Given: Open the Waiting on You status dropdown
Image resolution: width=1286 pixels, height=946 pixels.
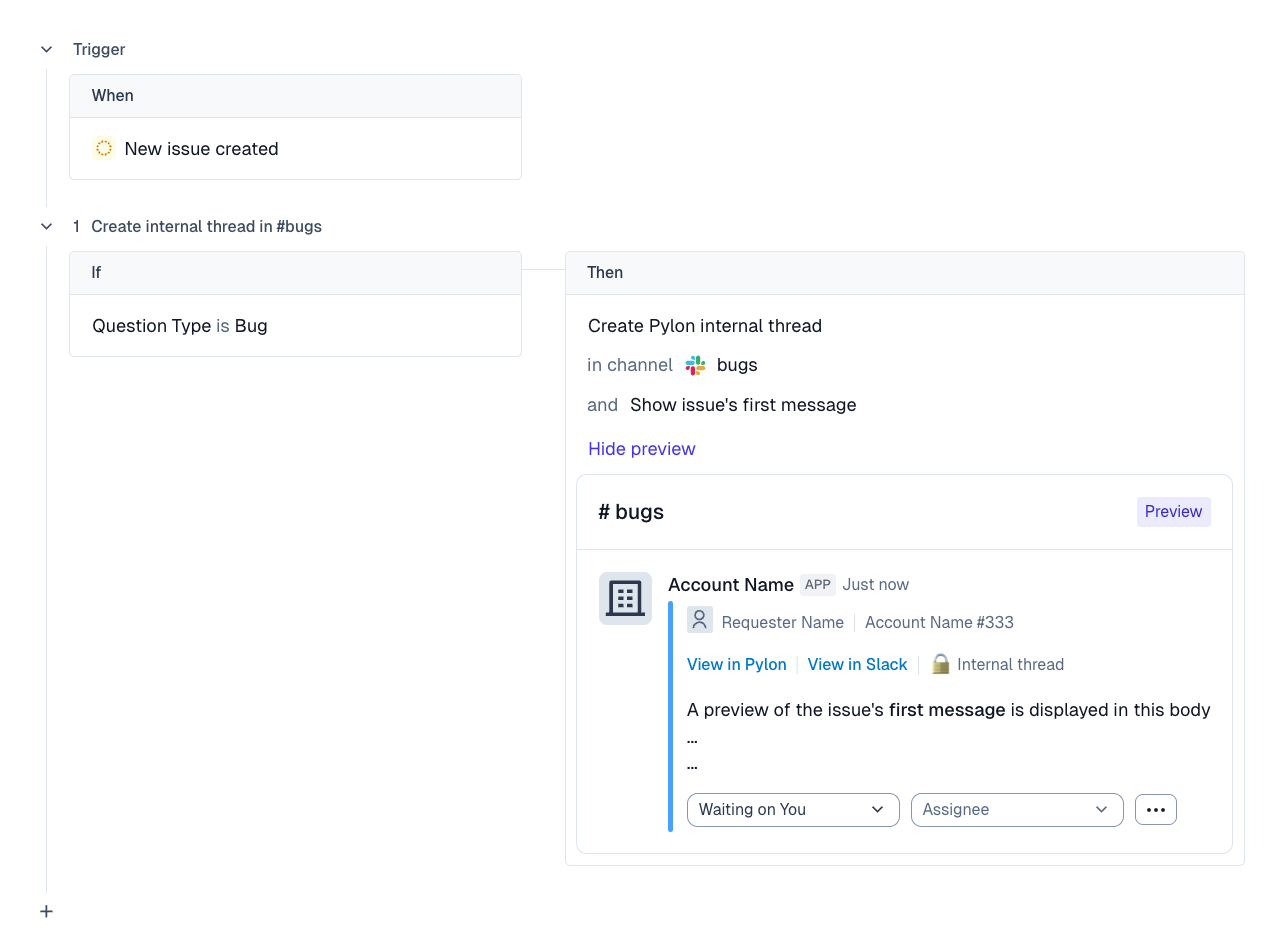Looking at the screenshot, I should point(792,810).
